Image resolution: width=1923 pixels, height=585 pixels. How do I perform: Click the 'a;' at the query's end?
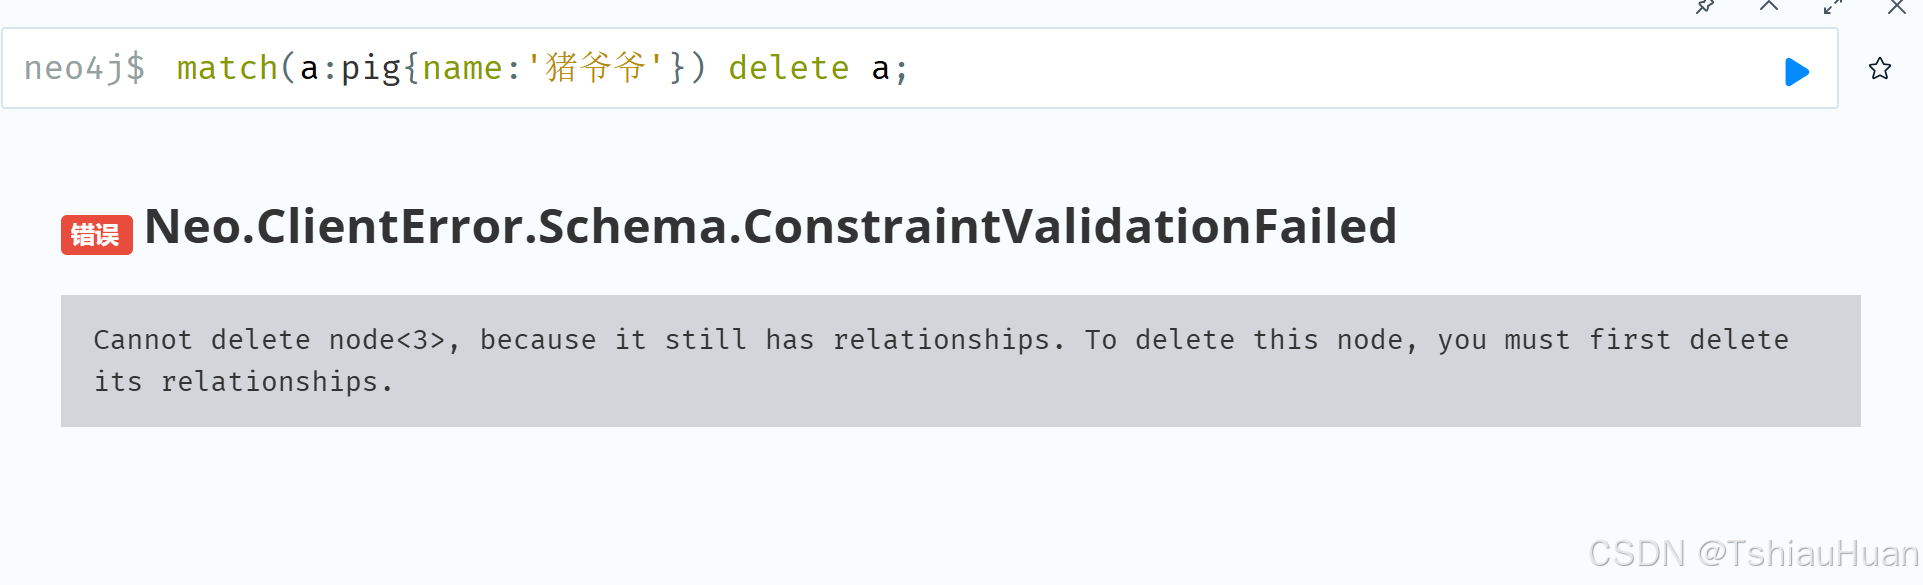(x=889, y=69)
